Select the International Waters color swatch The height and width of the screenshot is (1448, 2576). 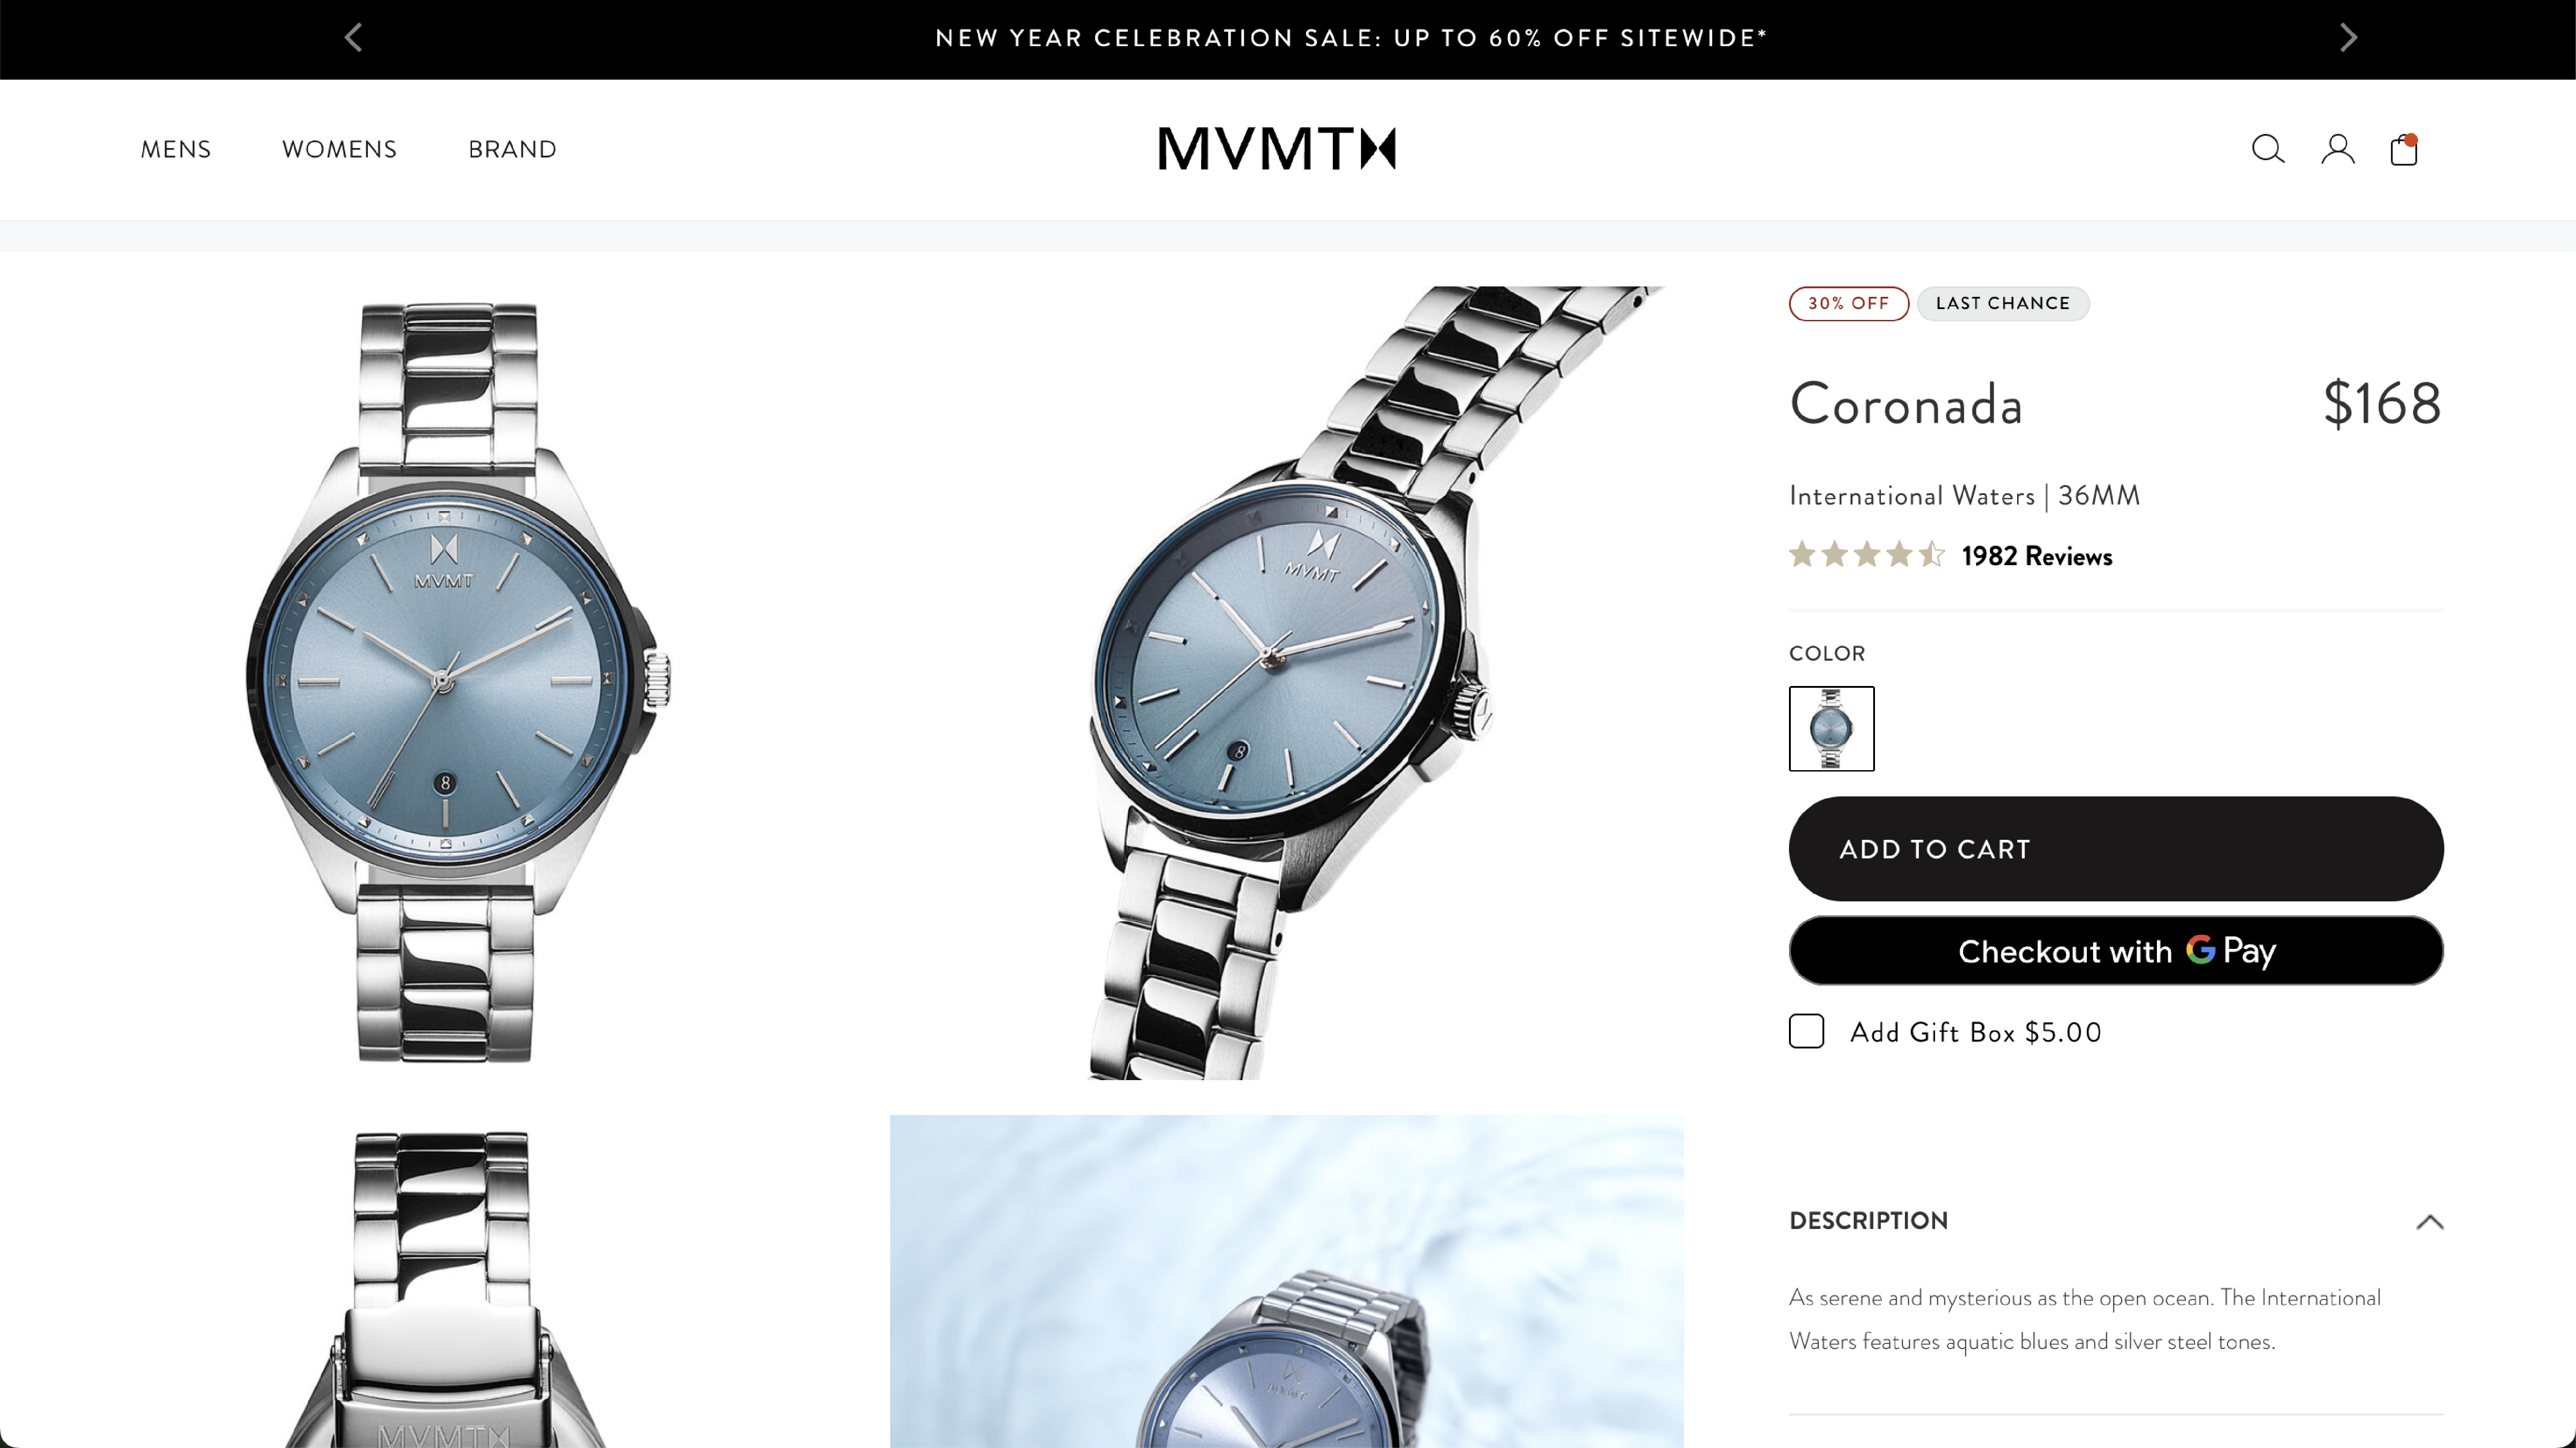(x=1831, y=728)
